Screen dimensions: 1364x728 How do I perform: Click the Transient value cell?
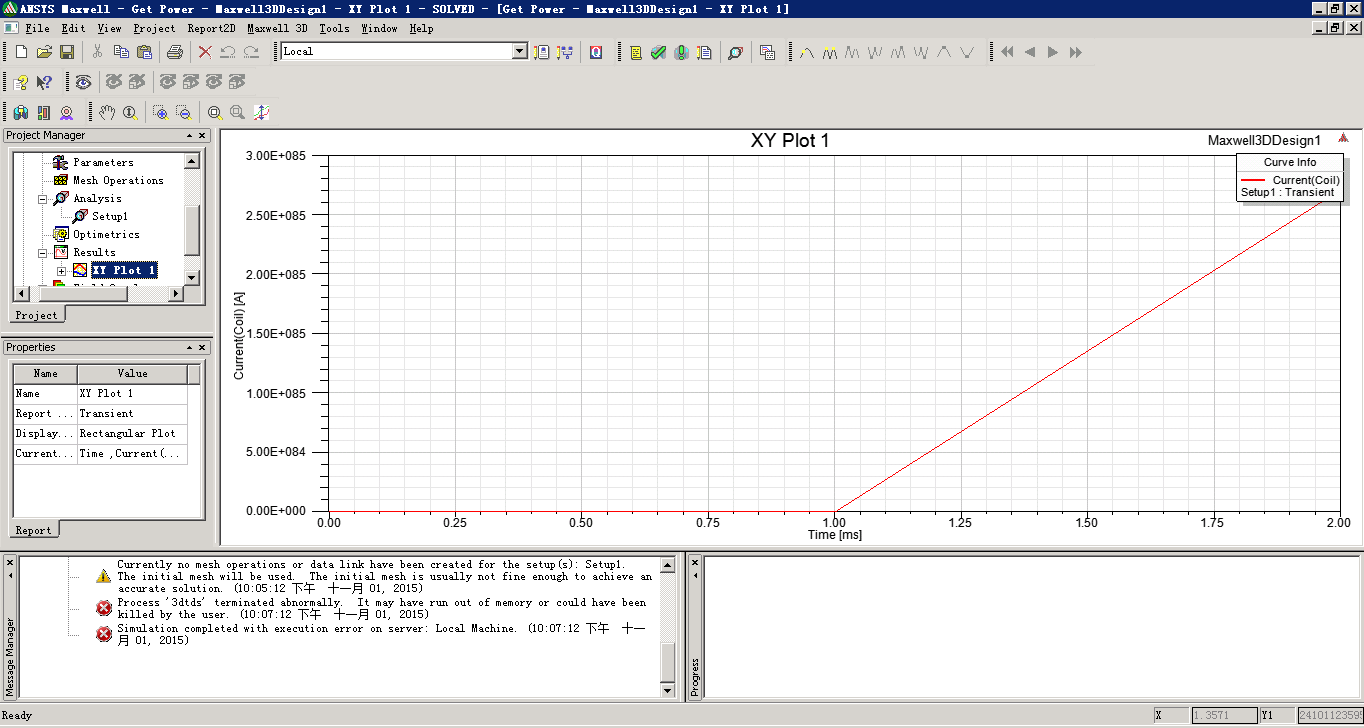click(132, 413)
